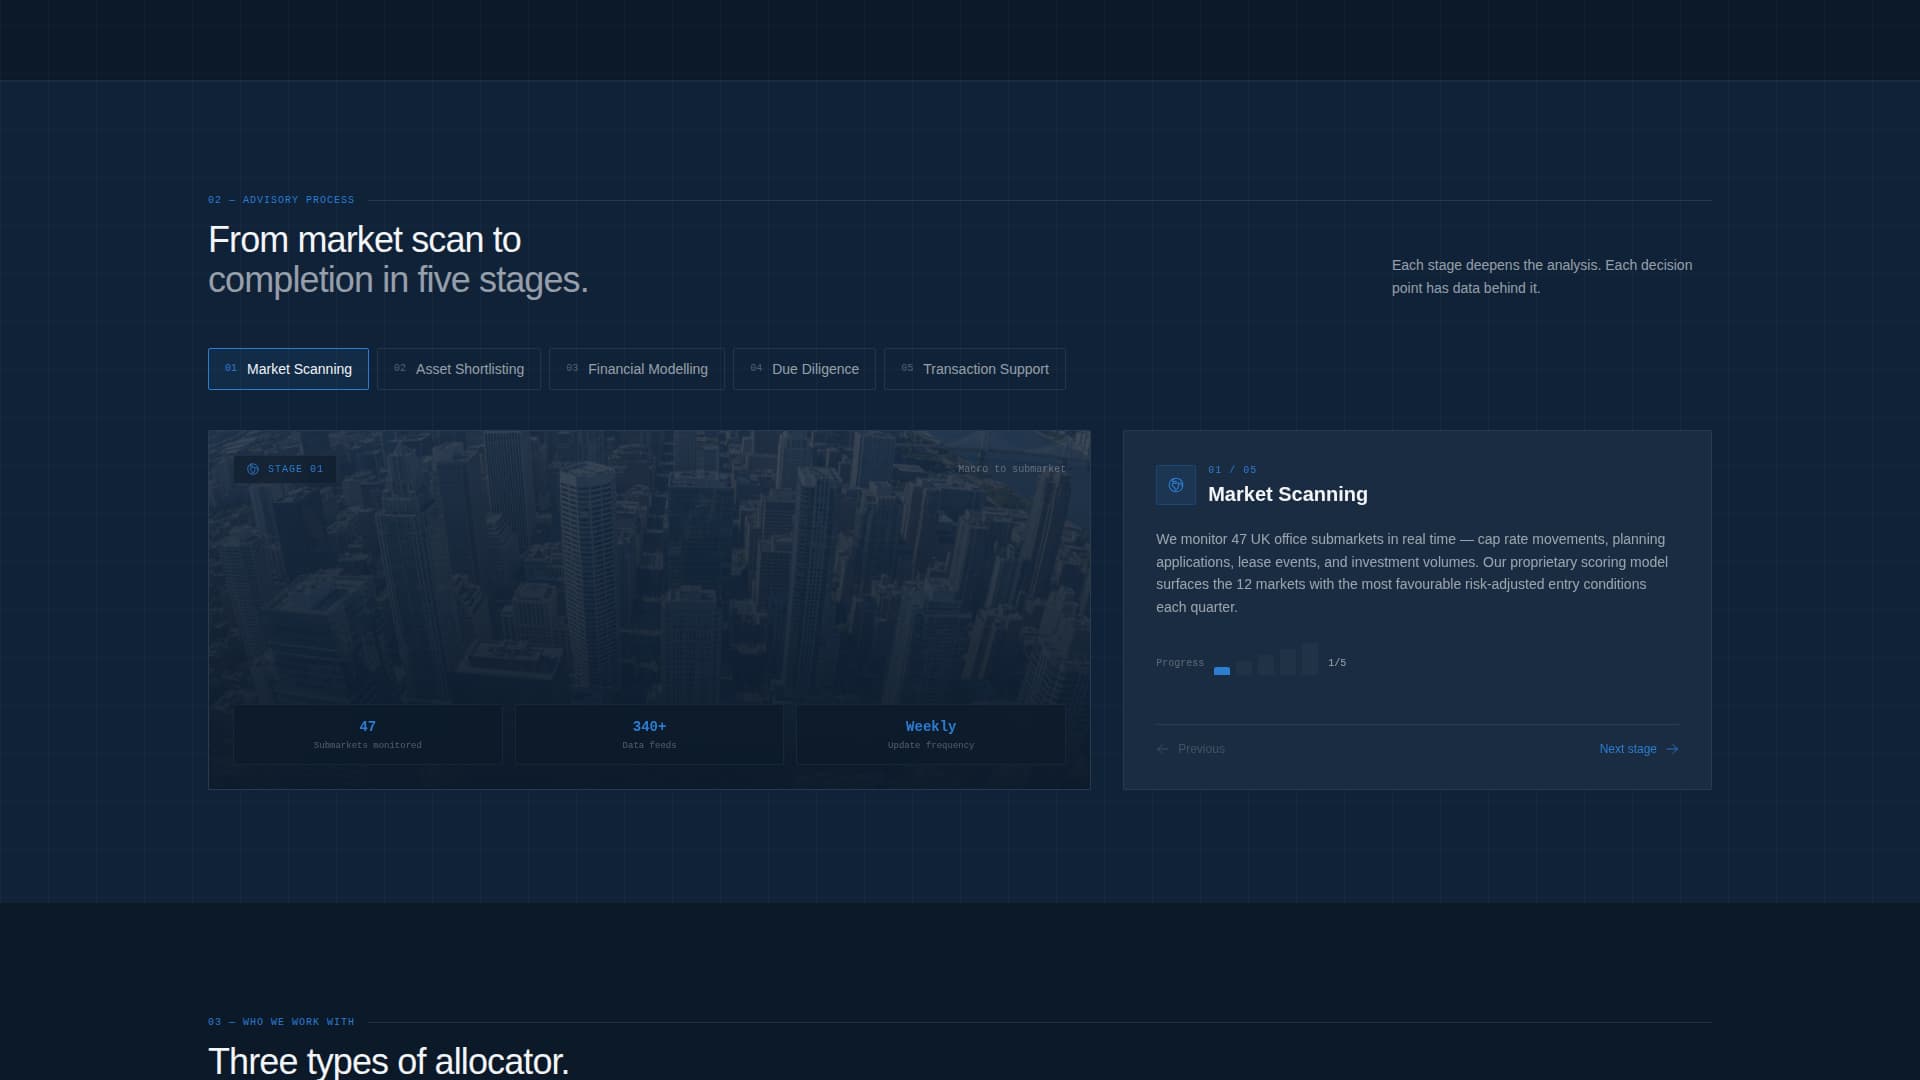Click the 340+ Data feeds stat card
Image resolution: width=1920 pixels, height=1080 pixels.
pyautogui.click(x=649, y=734)
